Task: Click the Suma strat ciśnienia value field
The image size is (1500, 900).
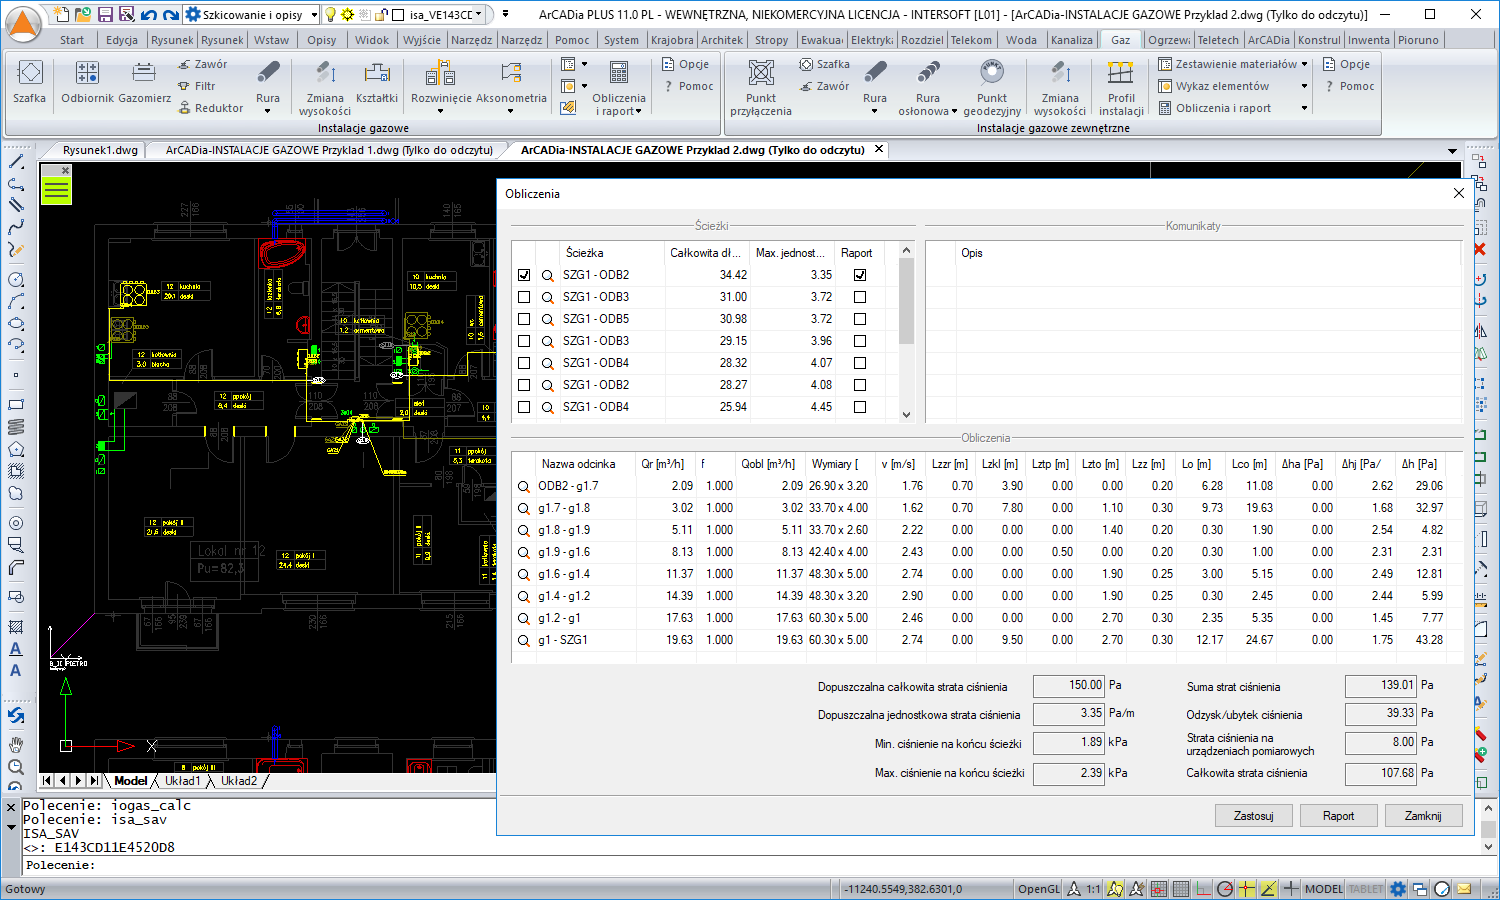Action: point(1381,686)
